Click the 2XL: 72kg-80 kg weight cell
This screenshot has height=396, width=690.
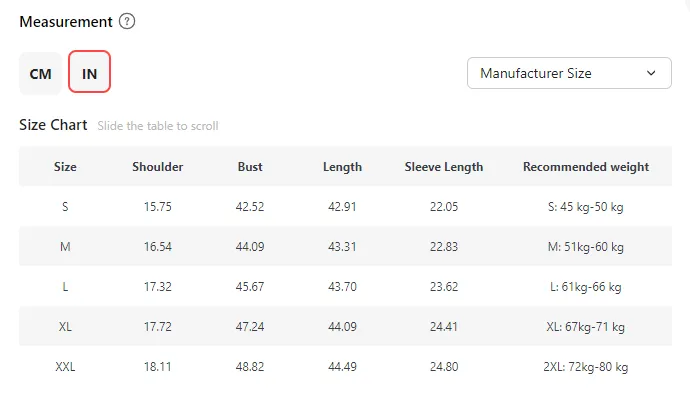coord(585,367)
